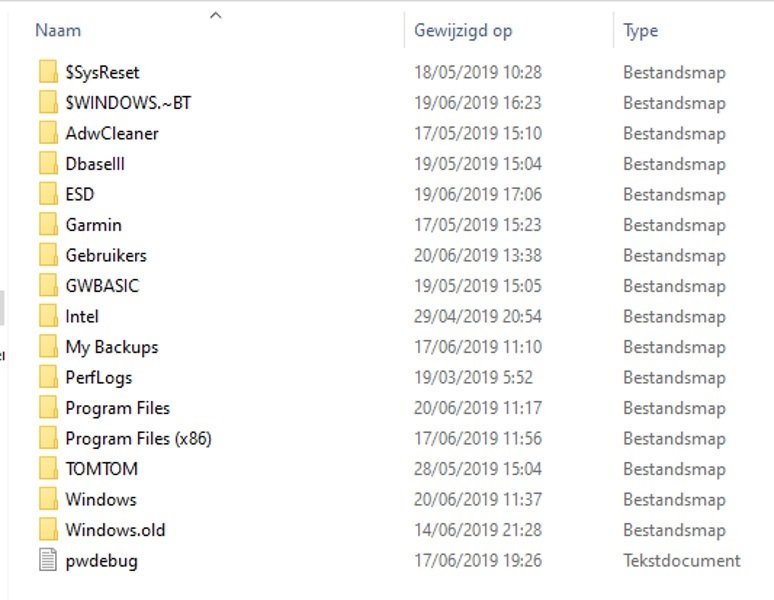Select the Intel folder icon

point(48,316)
